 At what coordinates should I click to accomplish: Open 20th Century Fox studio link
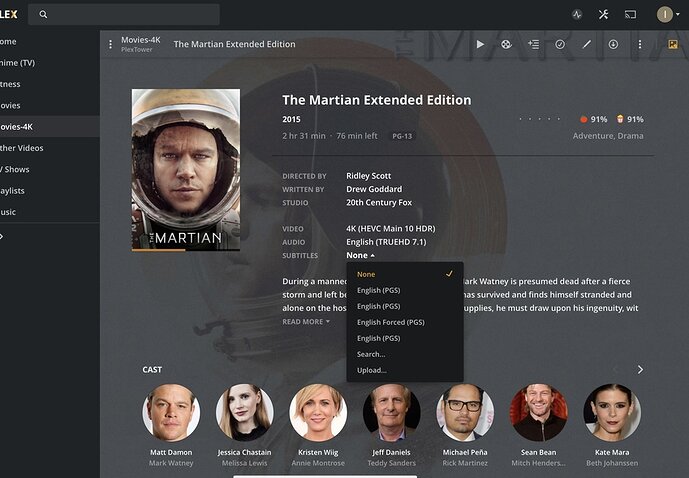point(379,203)
